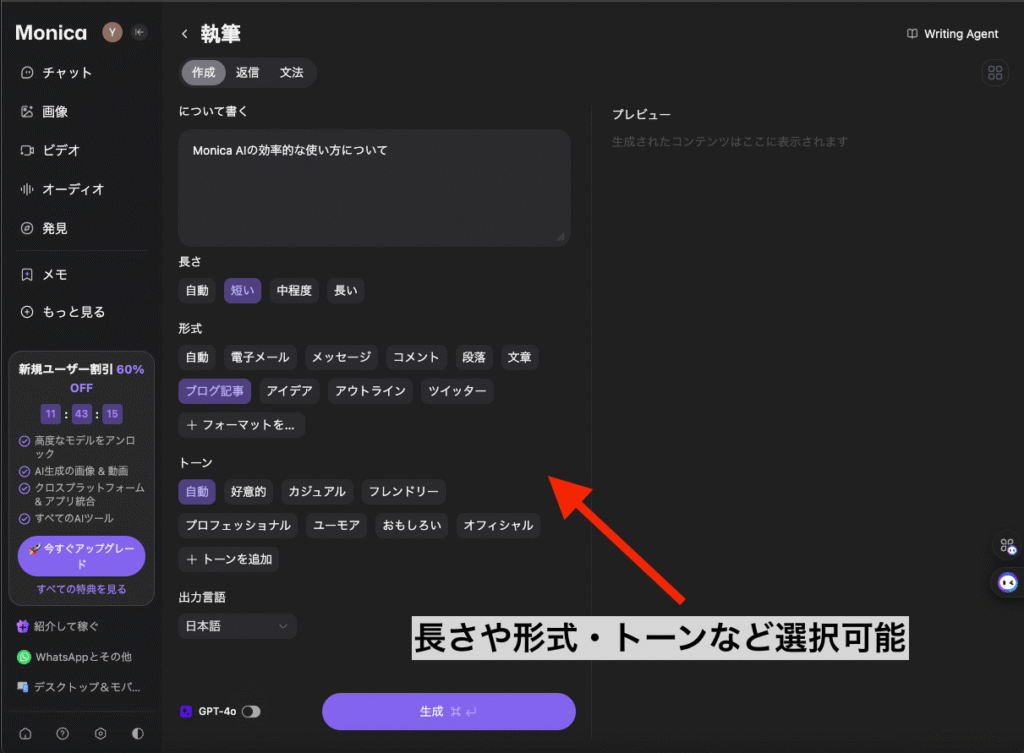Choose the 文章 format
The height and width of the screenshot is (753, 1024).
[x=519, y=357]
